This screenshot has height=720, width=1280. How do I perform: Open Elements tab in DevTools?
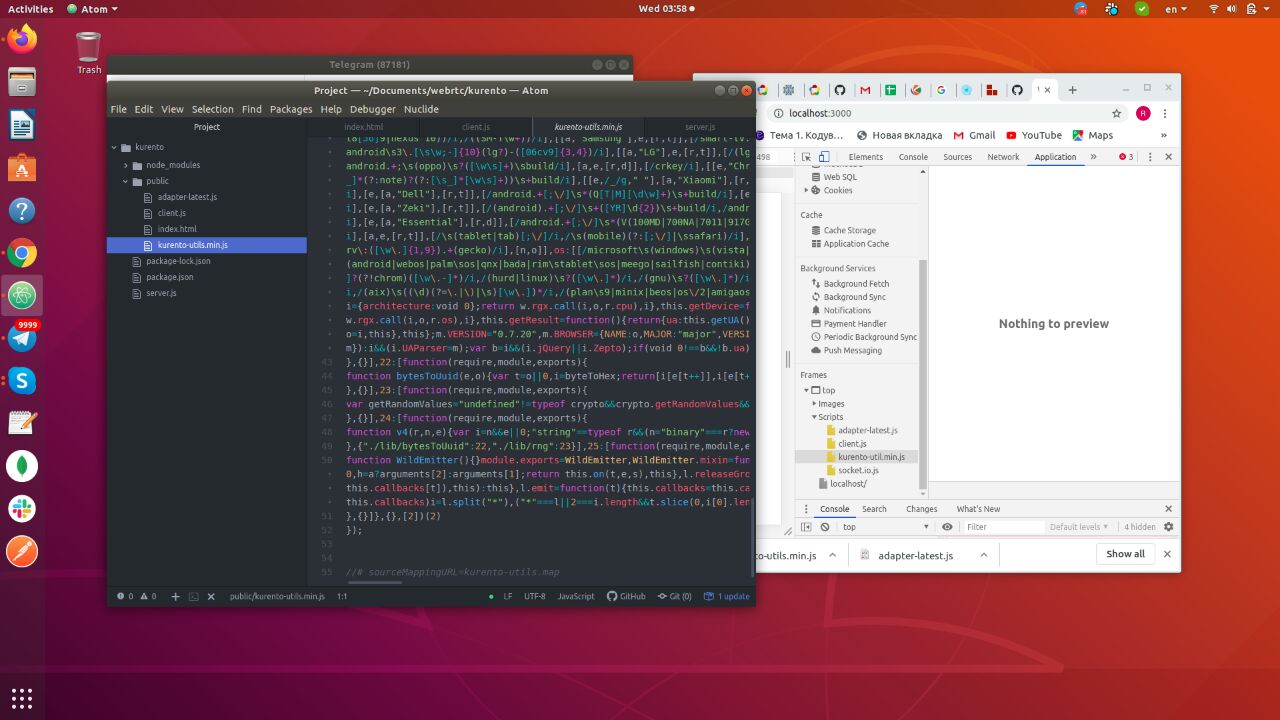pyautogui.click(x=865, y=157)
